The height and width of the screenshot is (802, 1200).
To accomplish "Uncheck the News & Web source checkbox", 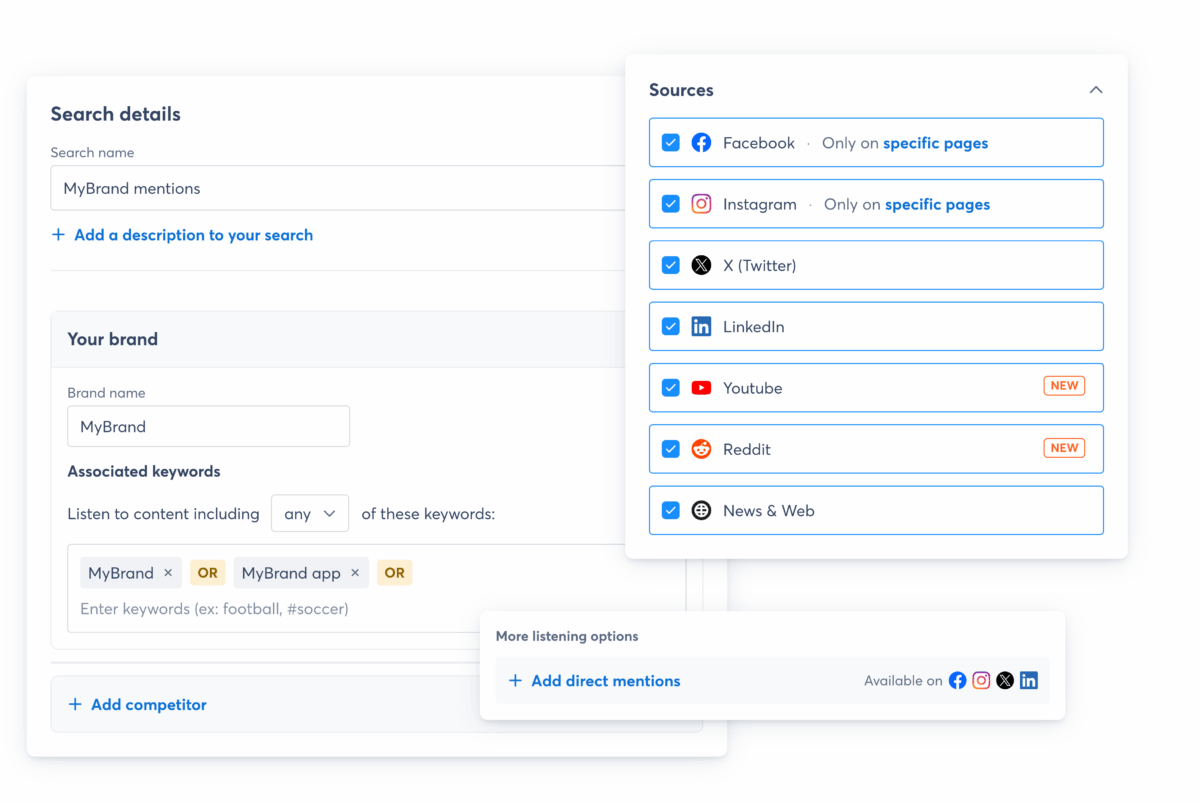I will [671, 510].
